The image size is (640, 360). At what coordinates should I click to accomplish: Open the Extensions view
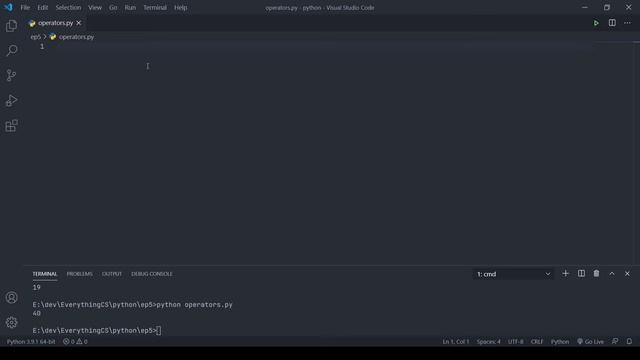tap(11, 126)
